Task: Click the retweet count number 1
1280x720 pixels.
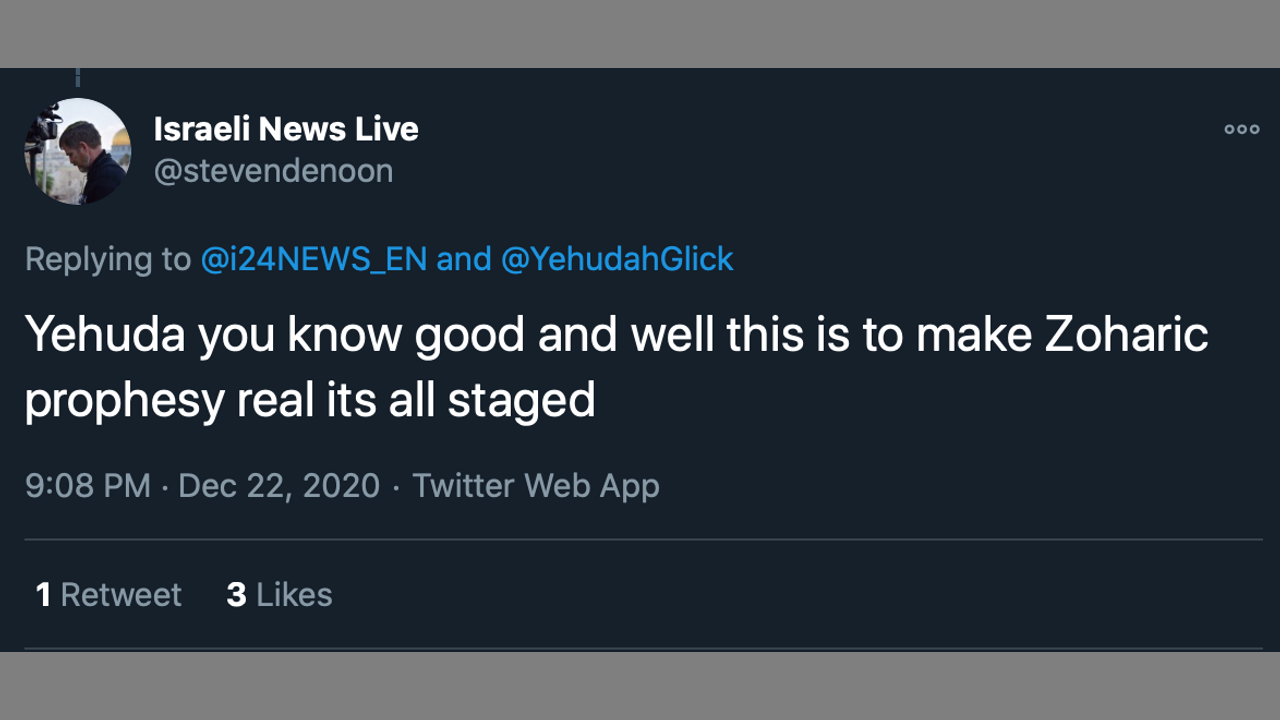Action: click(x=43, y=595)
